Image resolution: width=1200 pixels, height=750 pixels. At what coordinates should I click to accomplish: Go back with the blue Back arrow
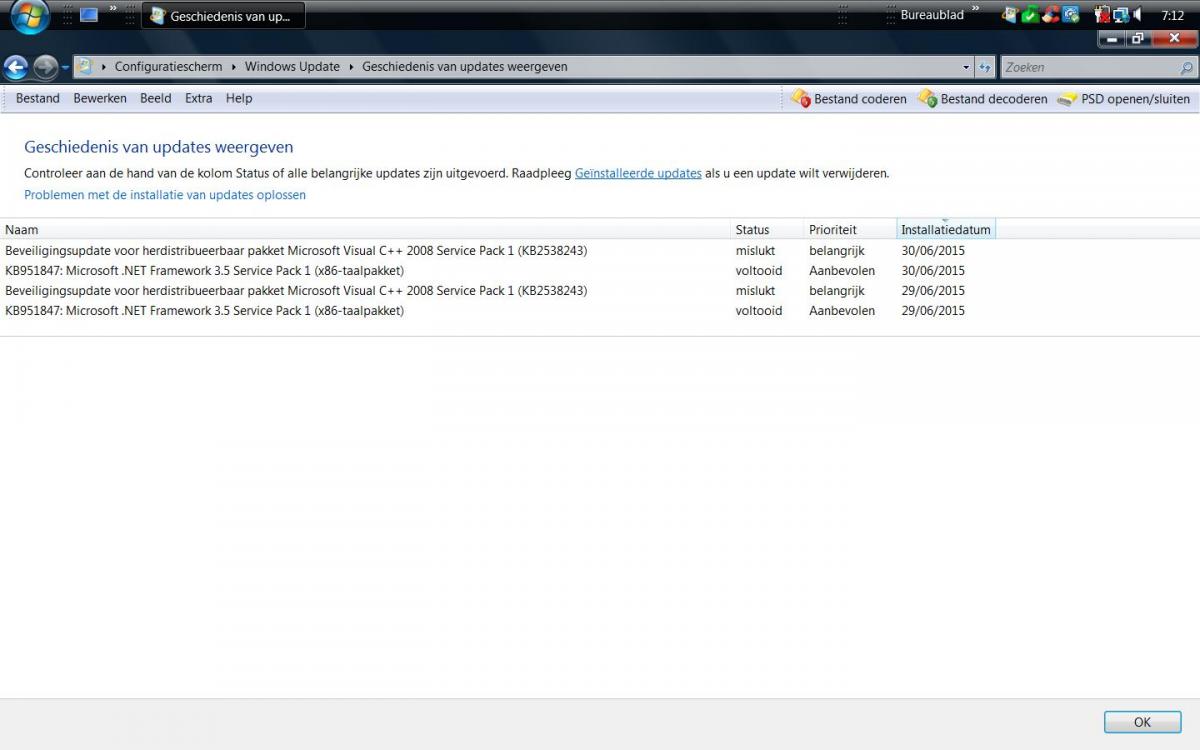pyautogui.click(x=15, y=67)
